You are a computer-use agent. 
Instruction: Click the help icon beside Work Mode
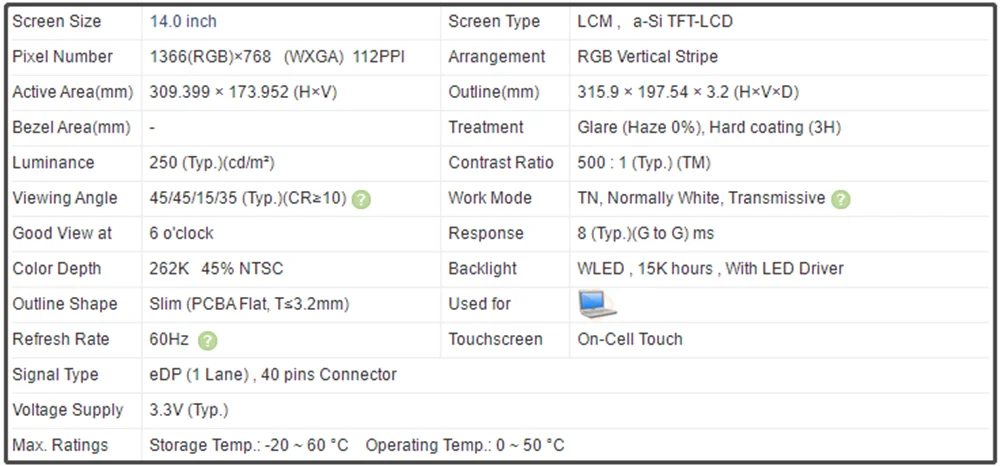pyautogui.click(x=841, y=200)
